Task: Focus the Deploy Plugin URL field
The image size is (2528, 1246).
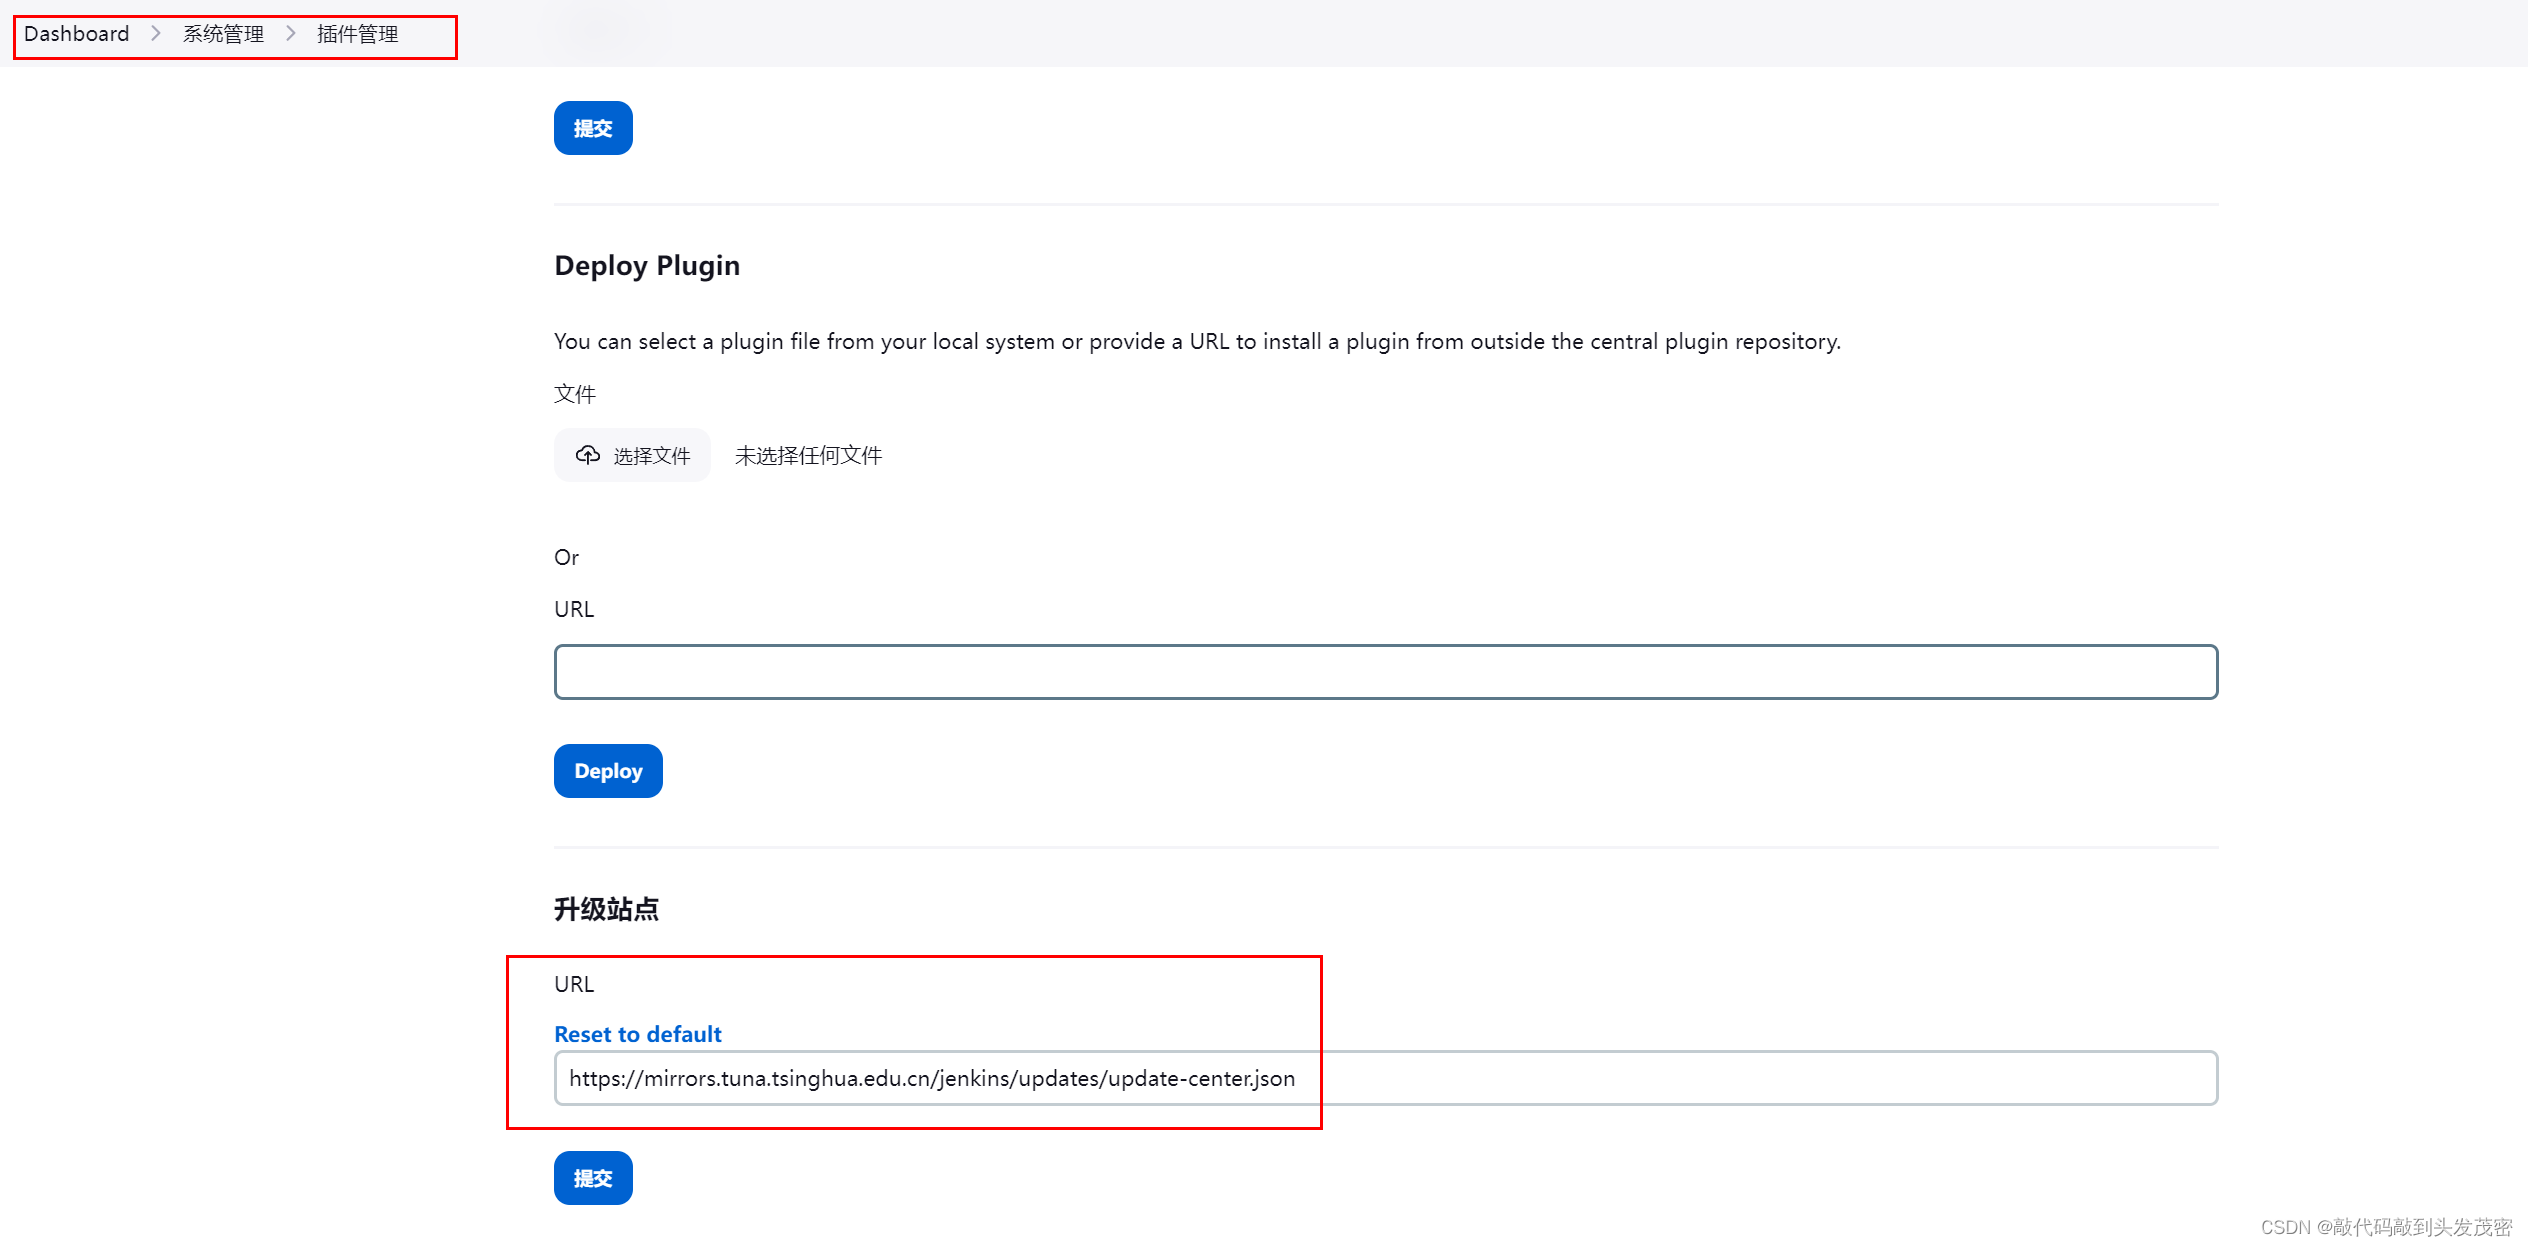Action: point(1386,672)
